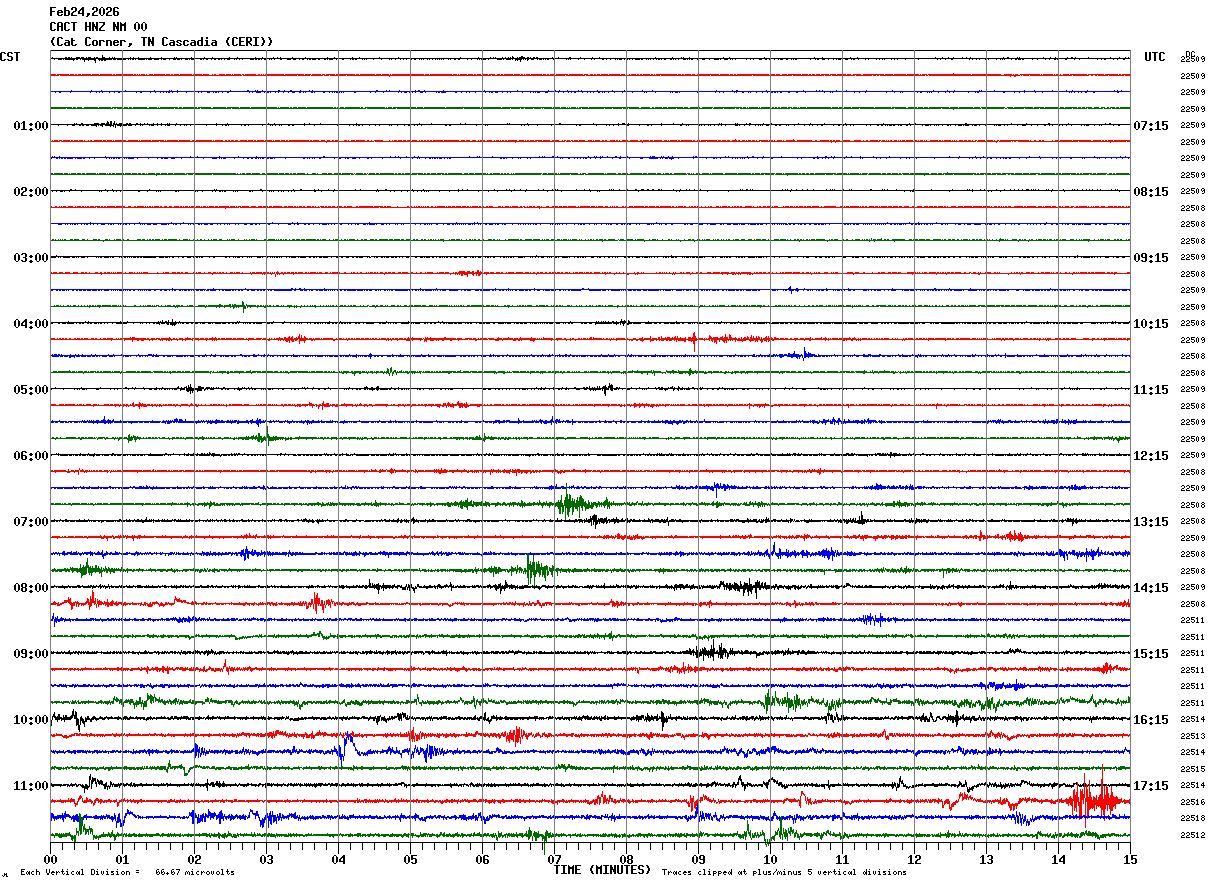Click the DC offset value 22513

(1193, 736)
